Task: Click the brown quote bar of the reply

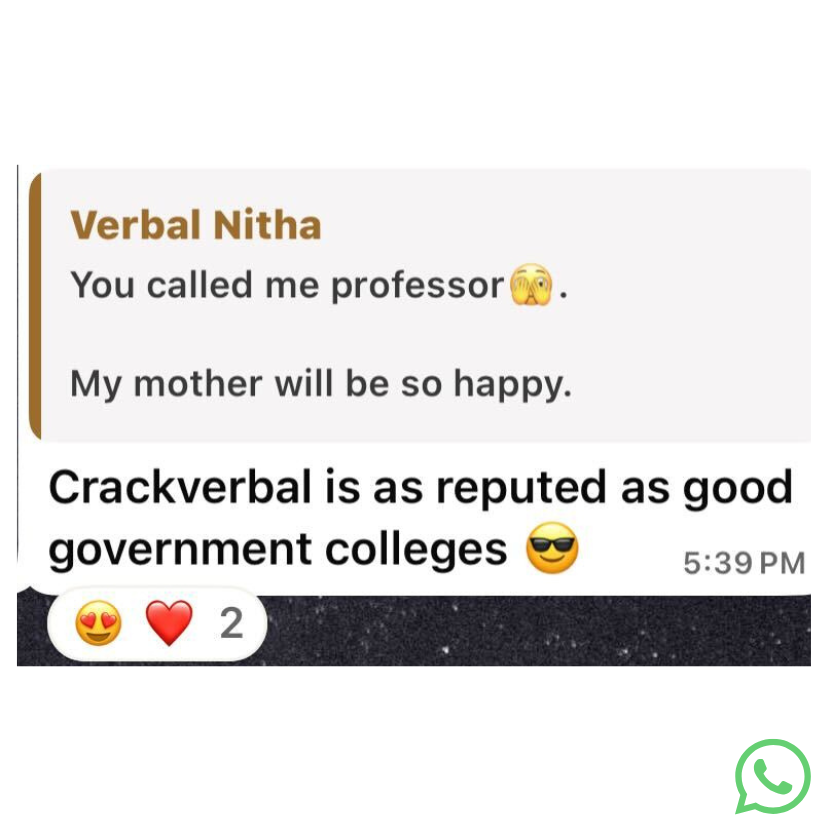Action: pos(35,305)
